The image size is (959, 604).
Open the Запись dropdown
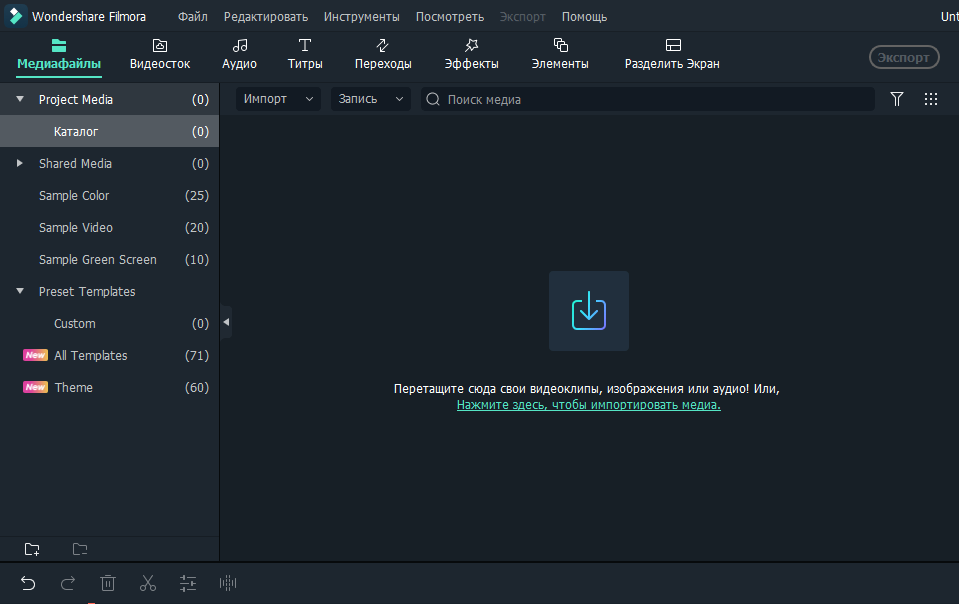(x=371, y=99)
